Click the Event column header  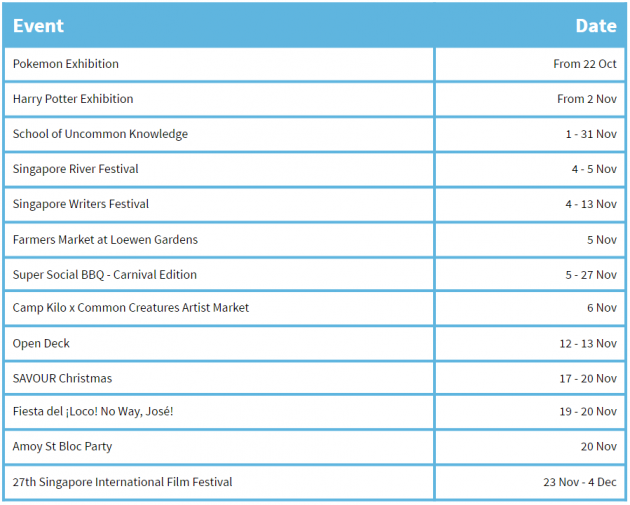tap(38, 26)
